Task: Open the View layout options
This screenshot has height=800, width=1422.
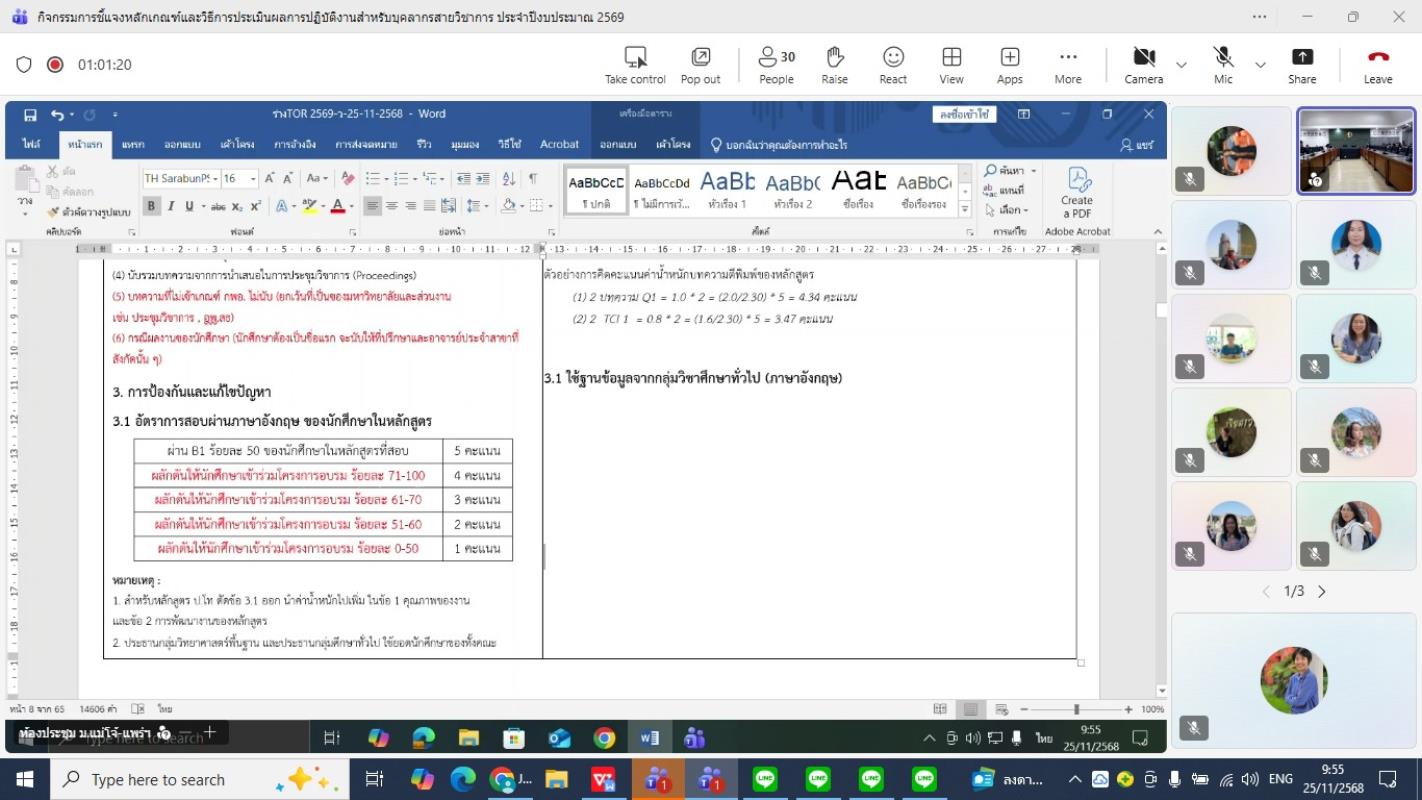Action: pyautogui.click(x=951, y=64)
